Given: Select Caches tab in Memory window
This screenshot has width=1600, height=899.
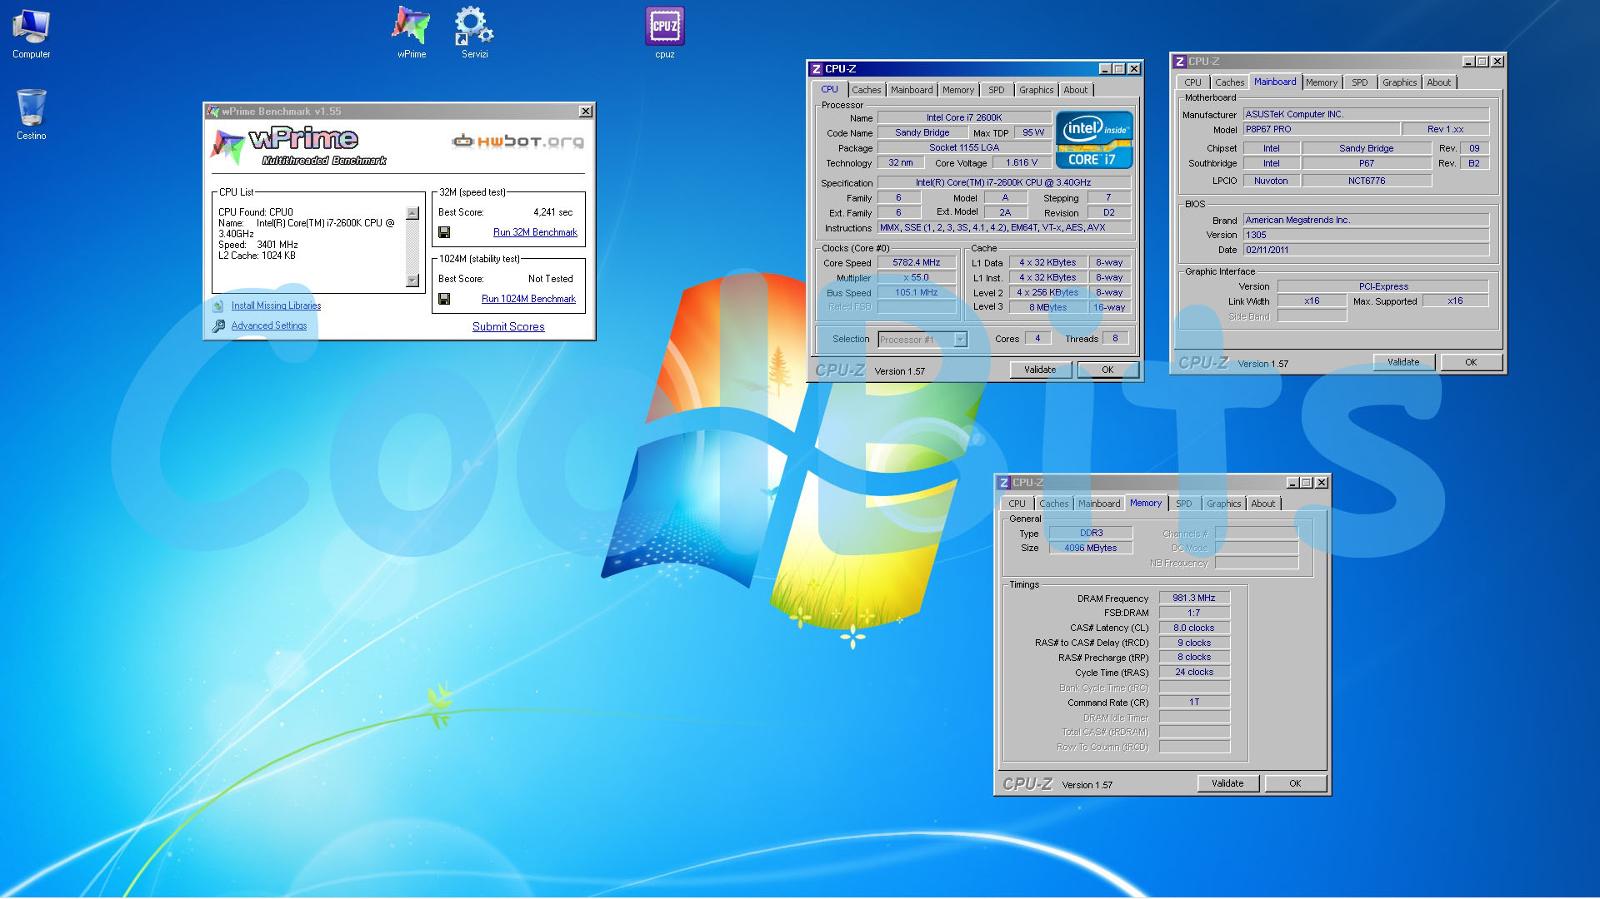Looking at the screenshot, I should coord(1053,504).
